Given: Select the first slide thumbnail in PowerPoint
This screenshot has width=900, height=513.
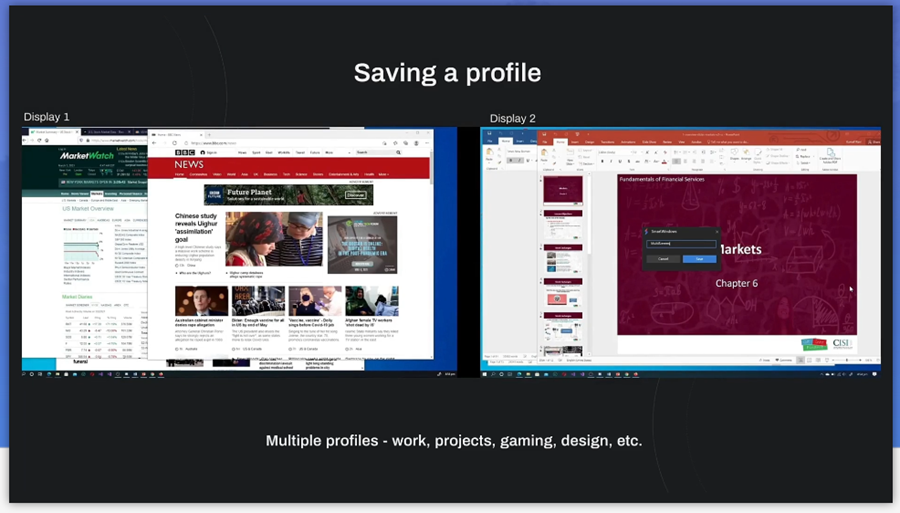Looking at the screenshot, I should pos(562,189).
